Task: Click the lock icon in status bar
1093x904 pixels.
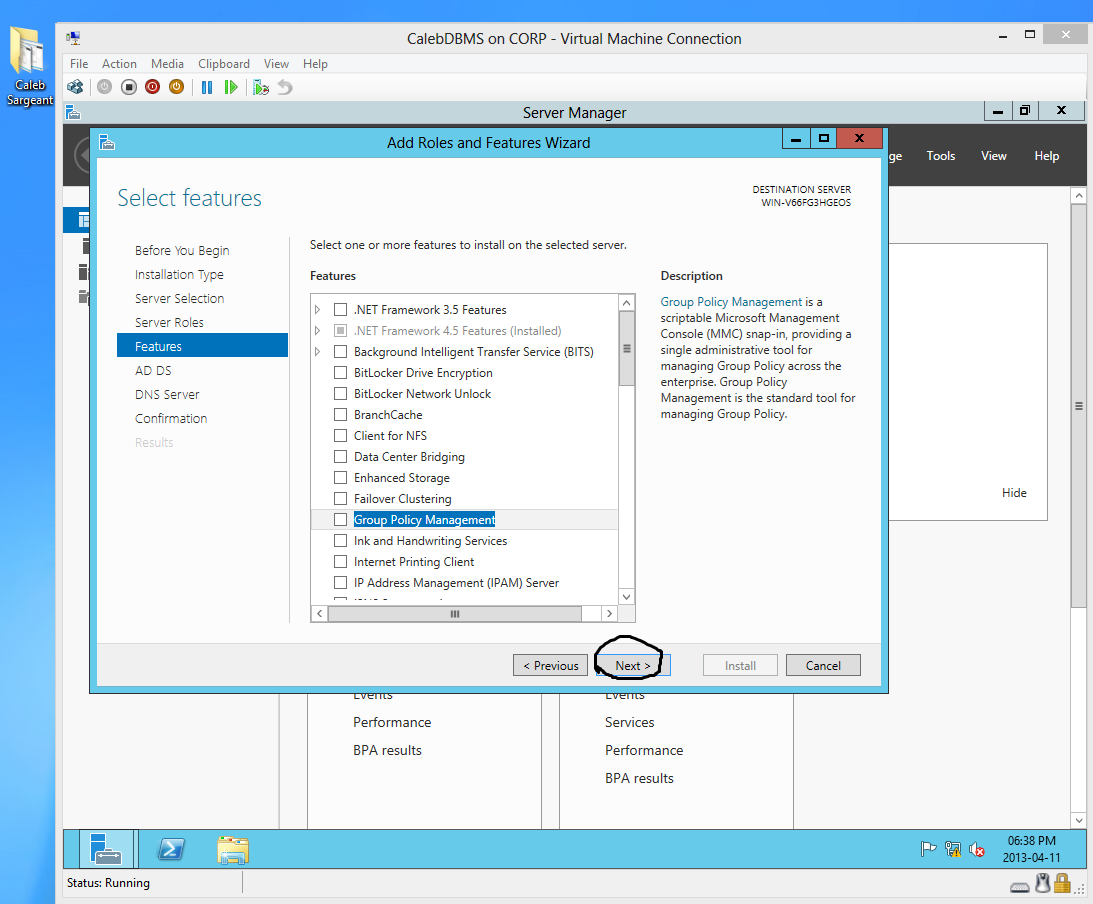Action: 1062,884
